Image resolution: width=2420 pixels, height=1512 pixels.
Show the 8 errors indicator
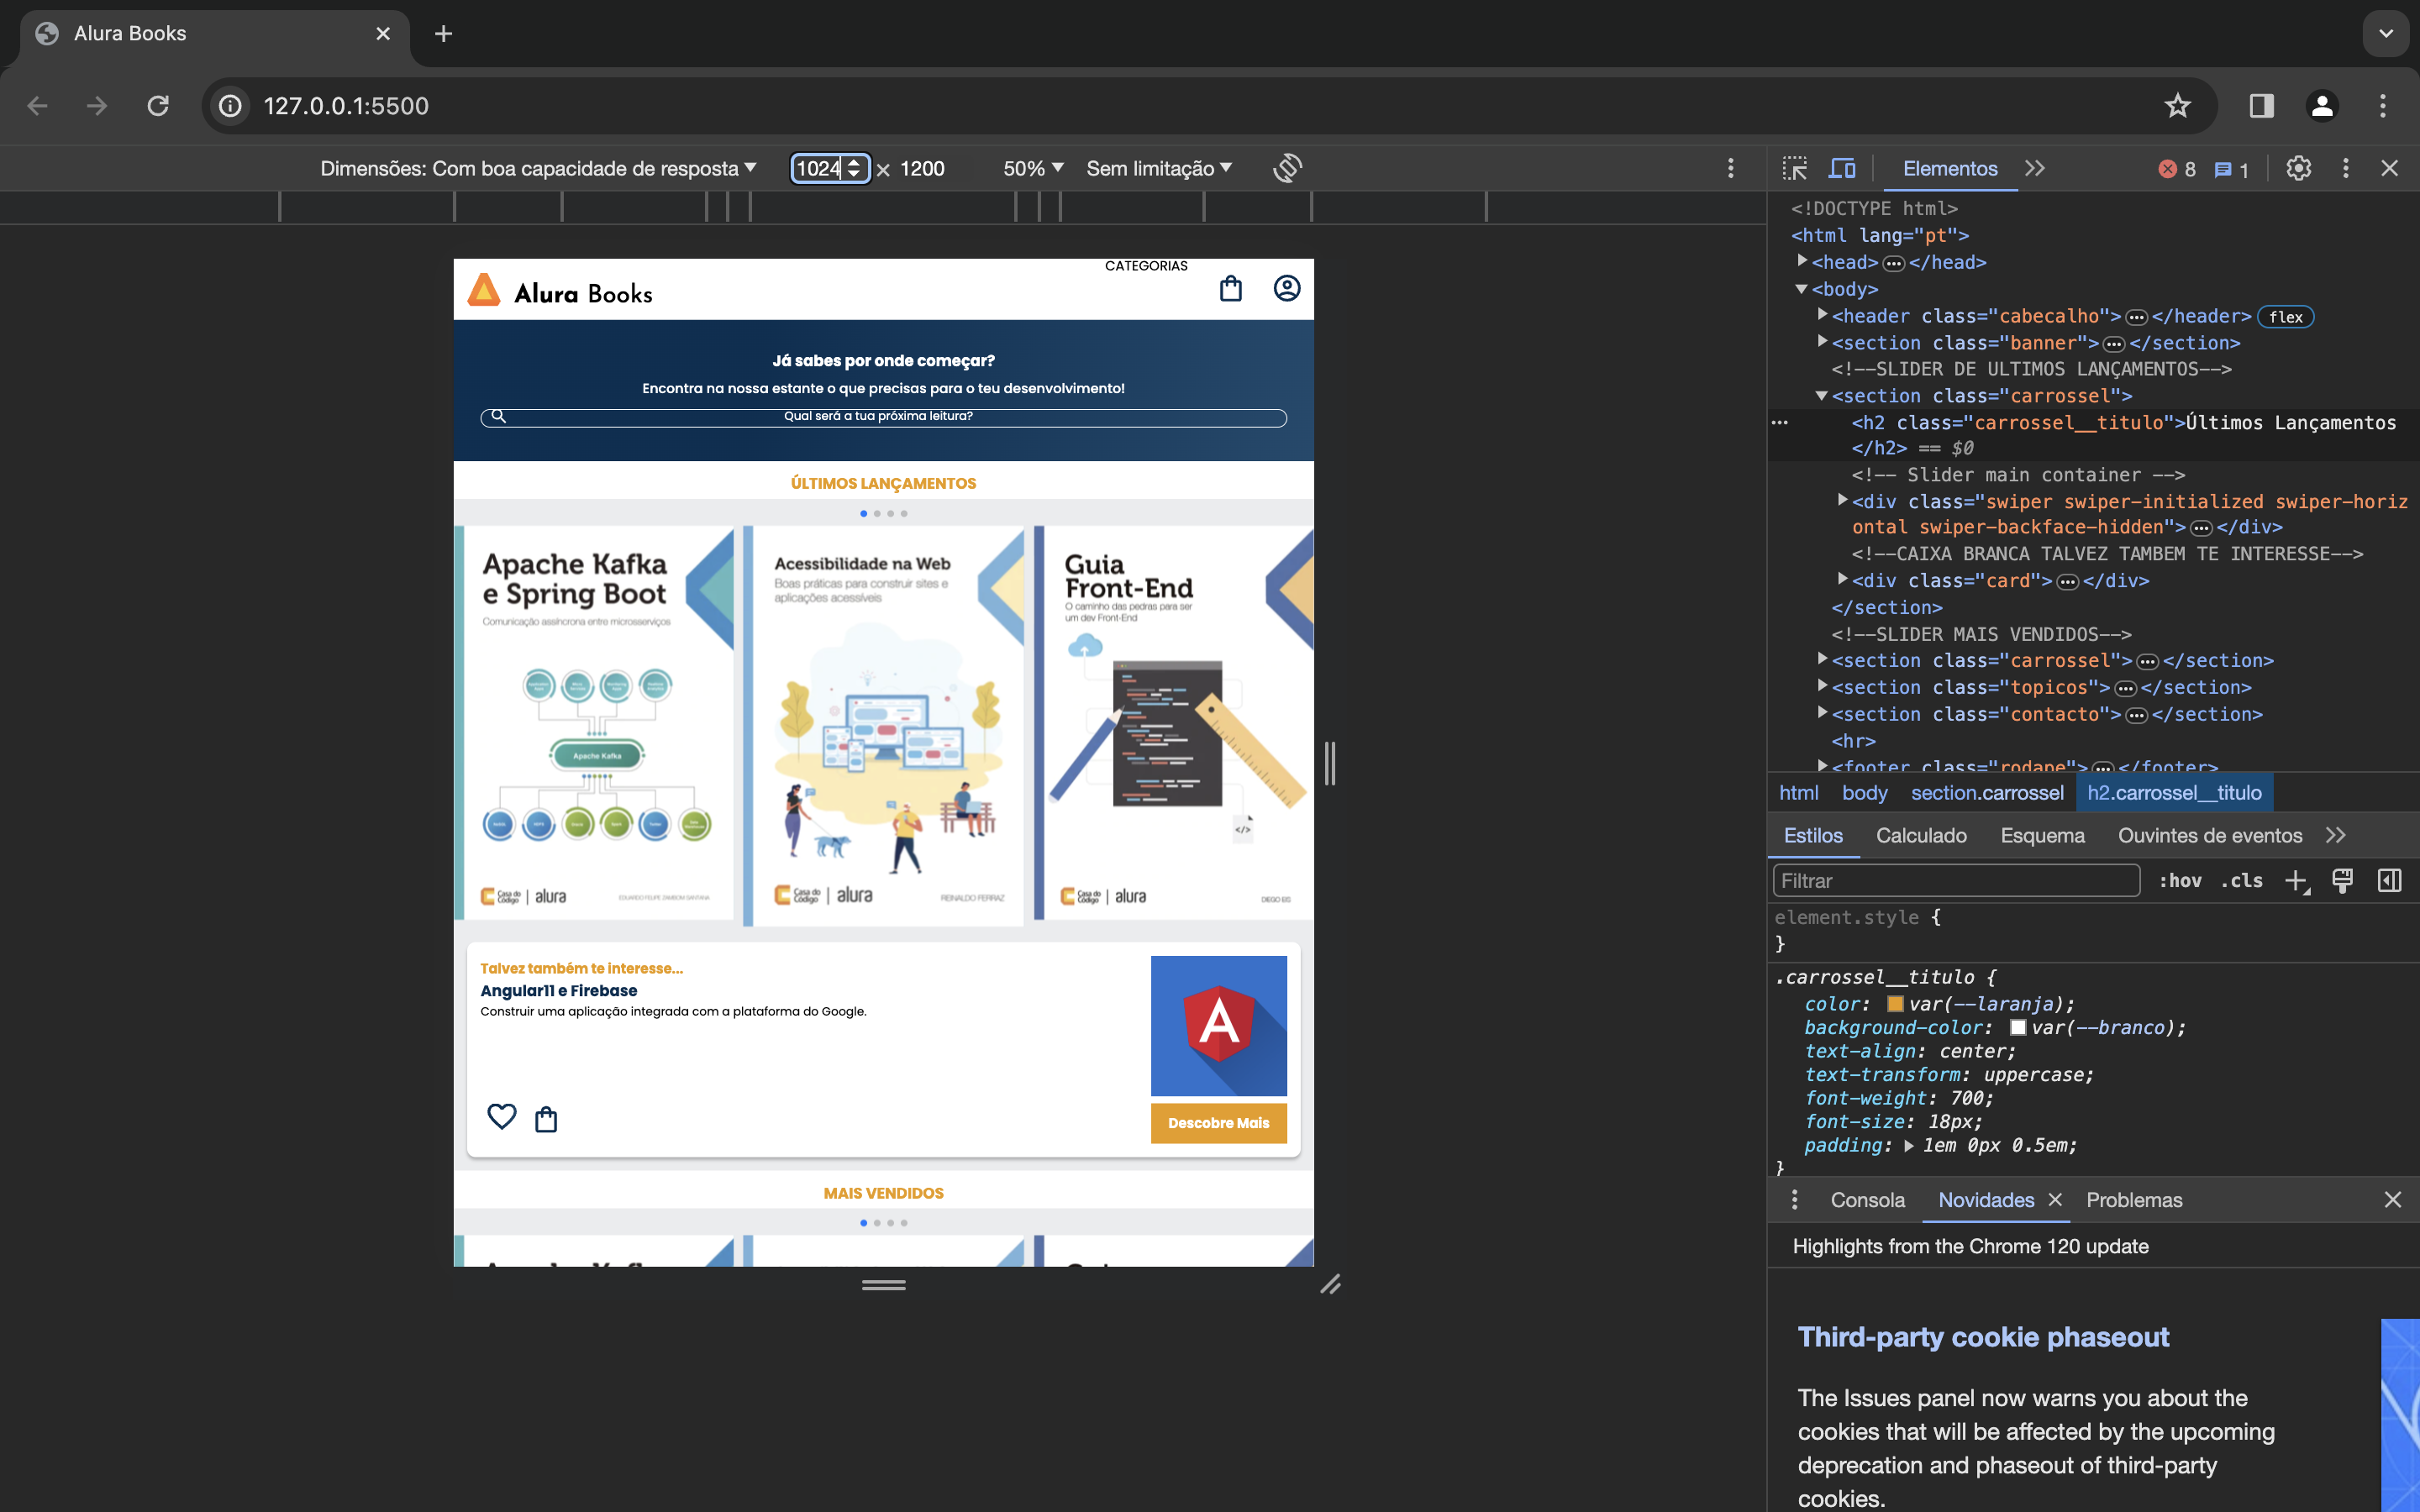pyautogui.click(x=2177, y=169)
